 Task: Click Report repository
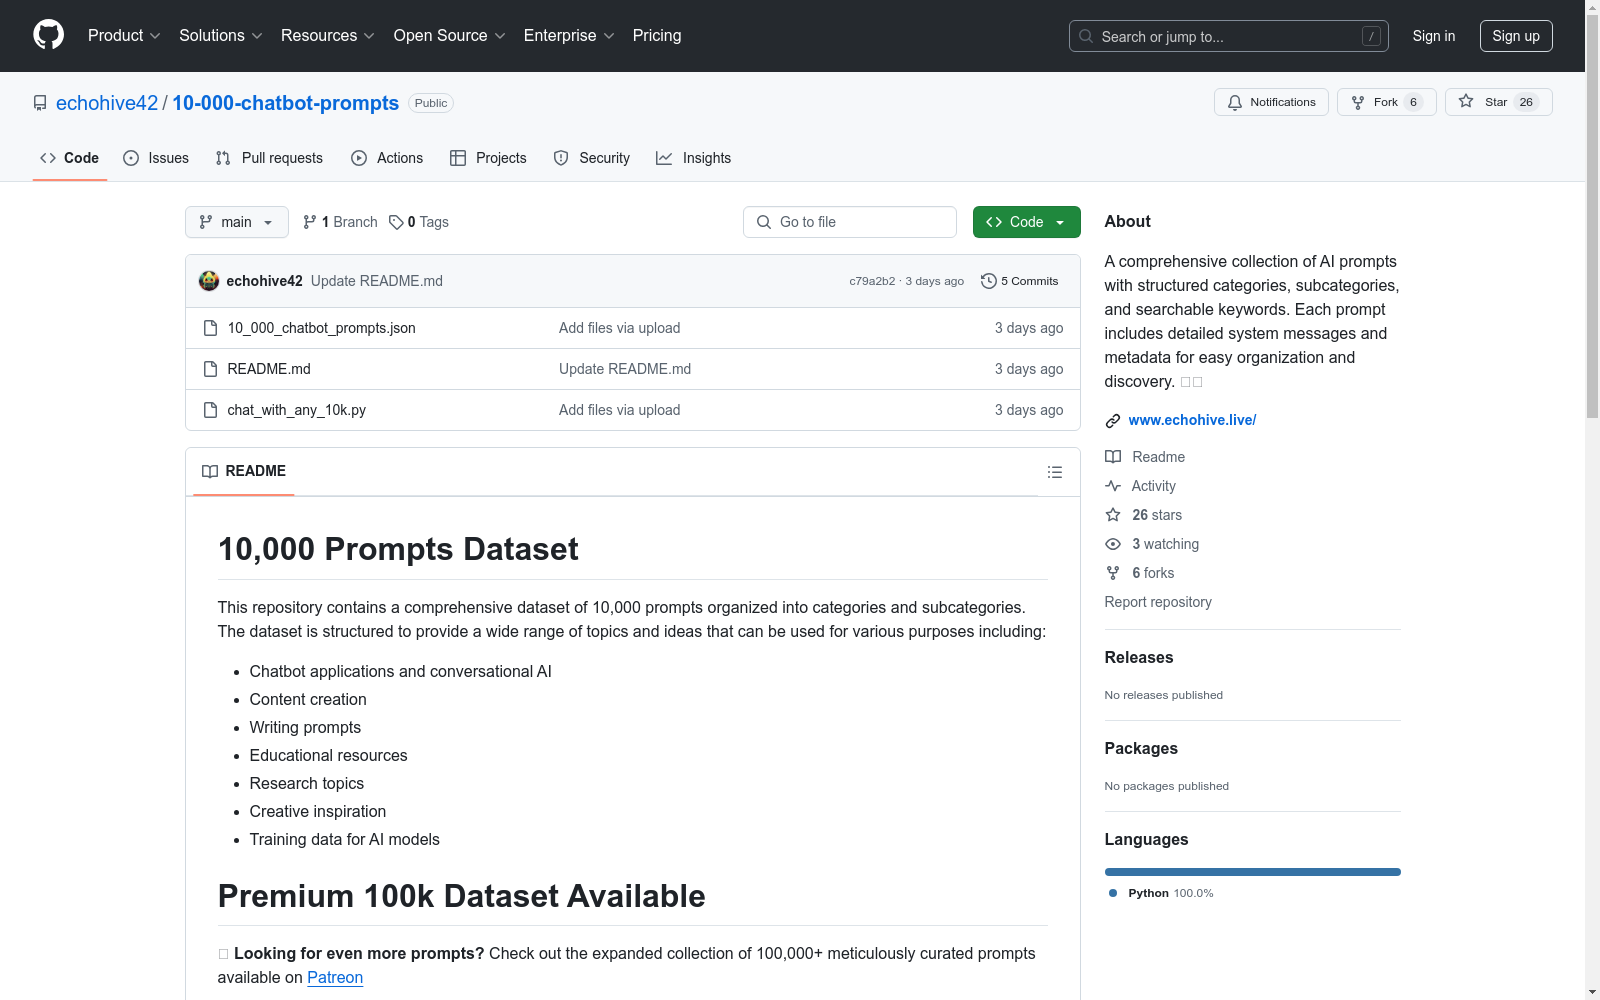1158,602
